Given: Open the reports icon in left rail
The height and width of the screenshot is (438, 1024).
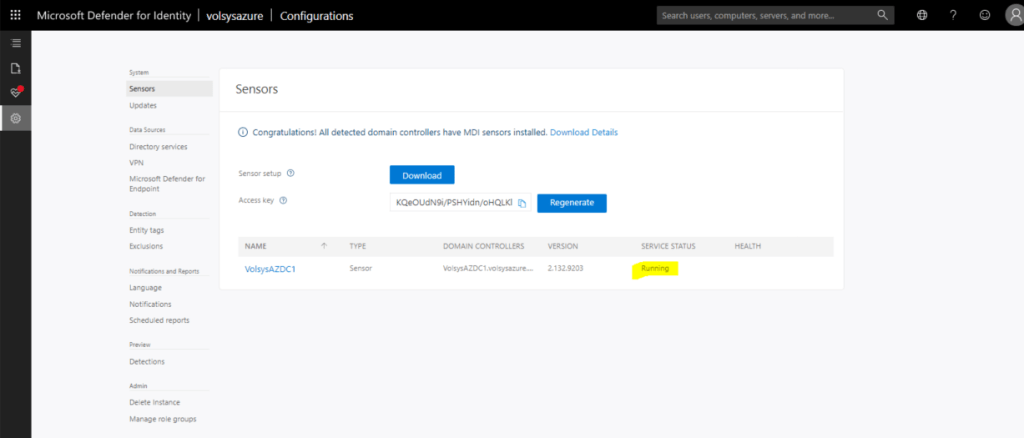Looking at the screenshot, I should pos(15,68).
